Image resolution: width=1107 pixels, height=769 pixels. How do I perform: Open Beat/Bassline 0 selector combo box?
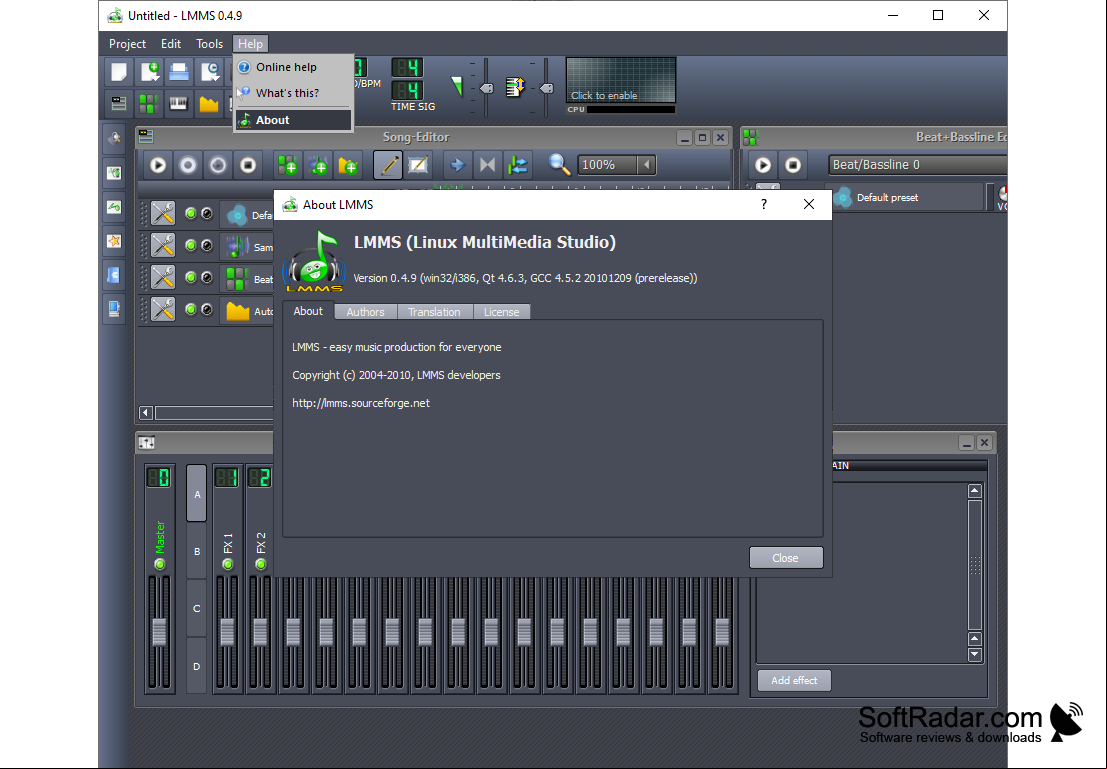tap(918, 165)
